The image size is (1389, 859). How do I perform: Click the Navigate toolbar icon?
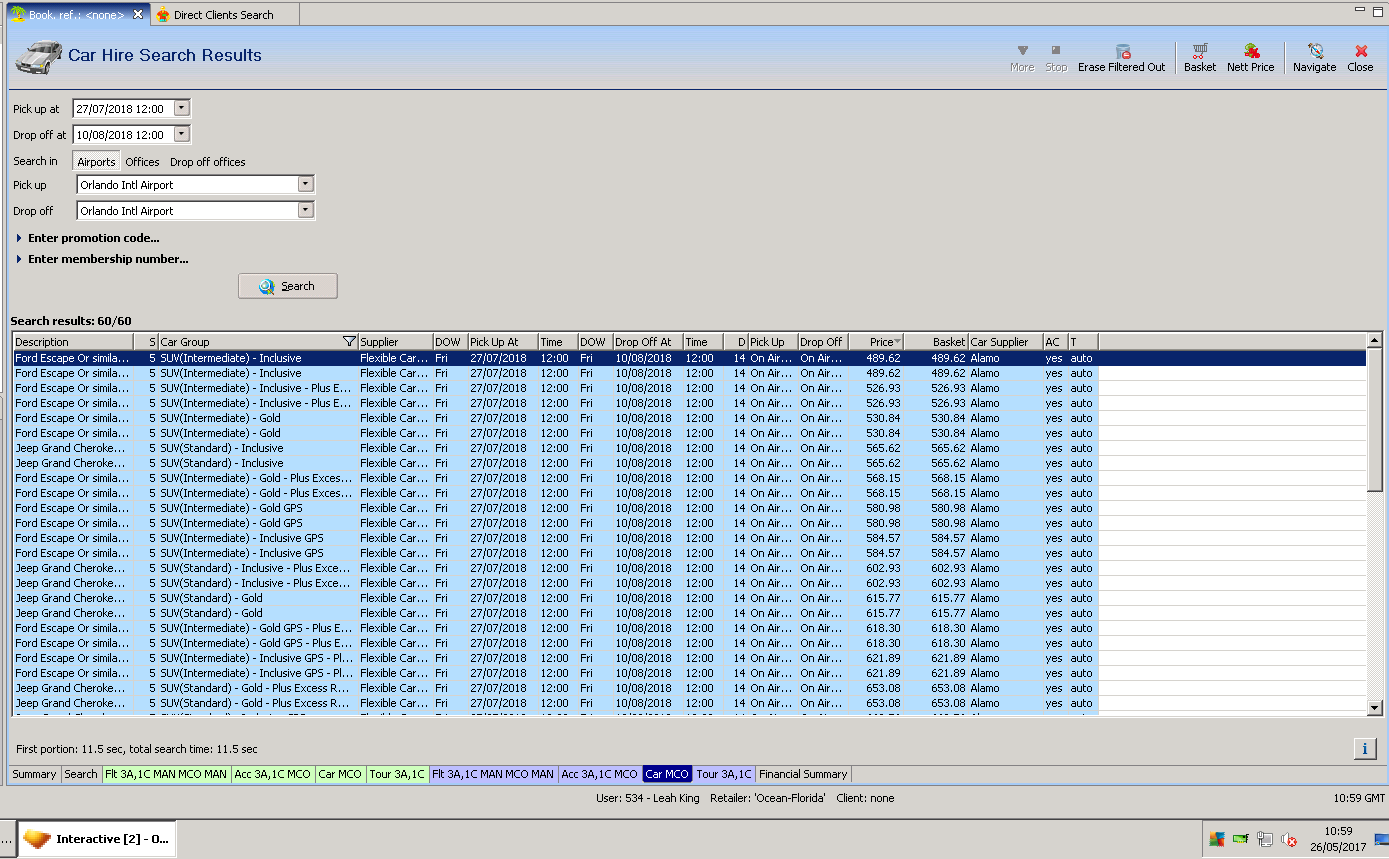point(1314,51)
